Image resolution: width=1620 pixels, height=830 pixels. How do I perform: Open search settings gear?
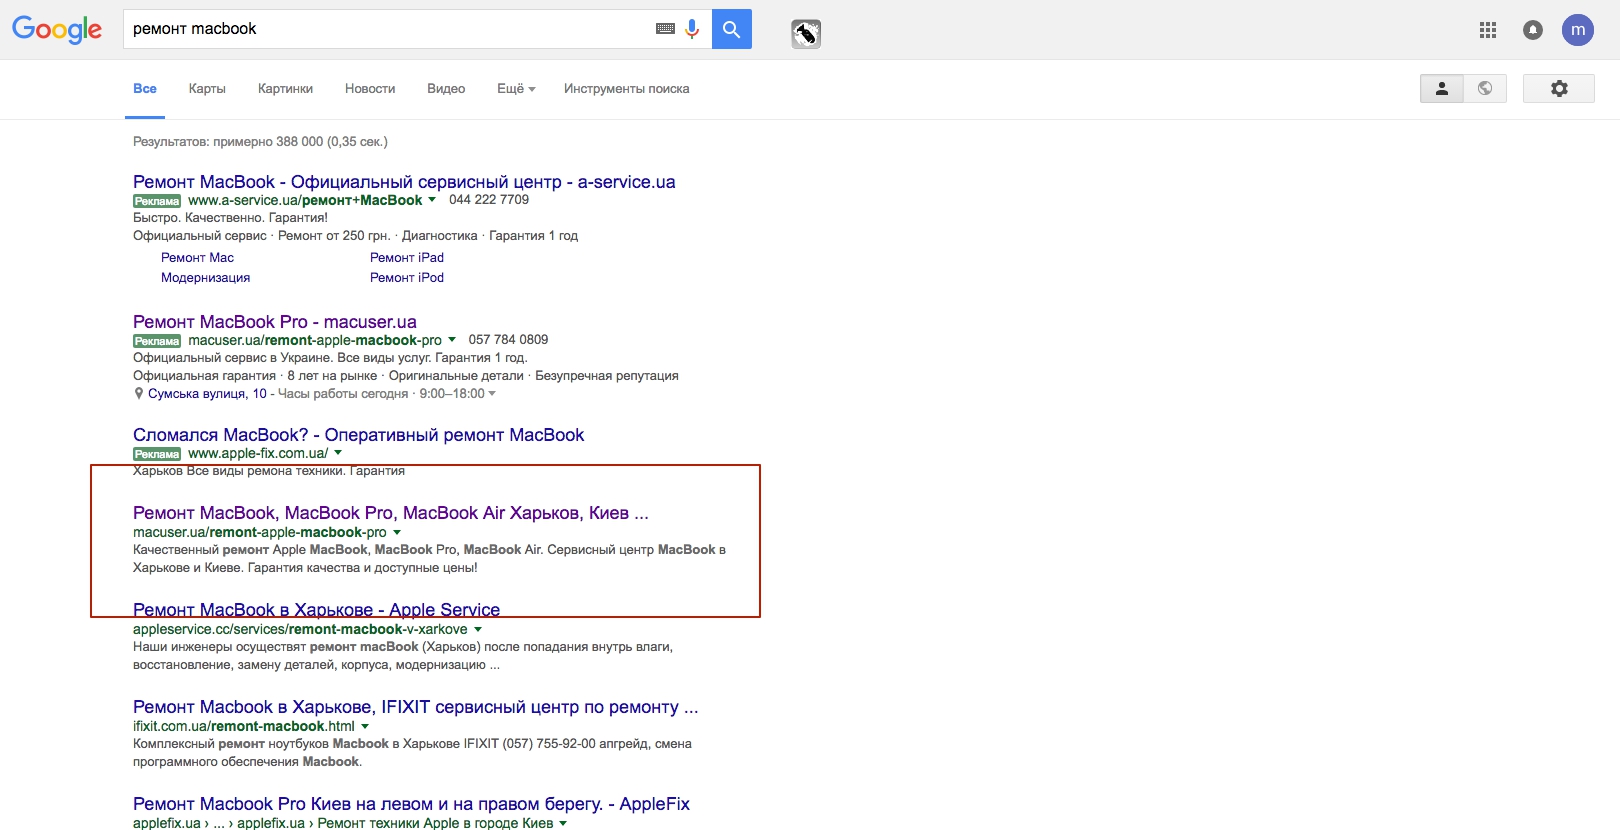pos(1559,88)
